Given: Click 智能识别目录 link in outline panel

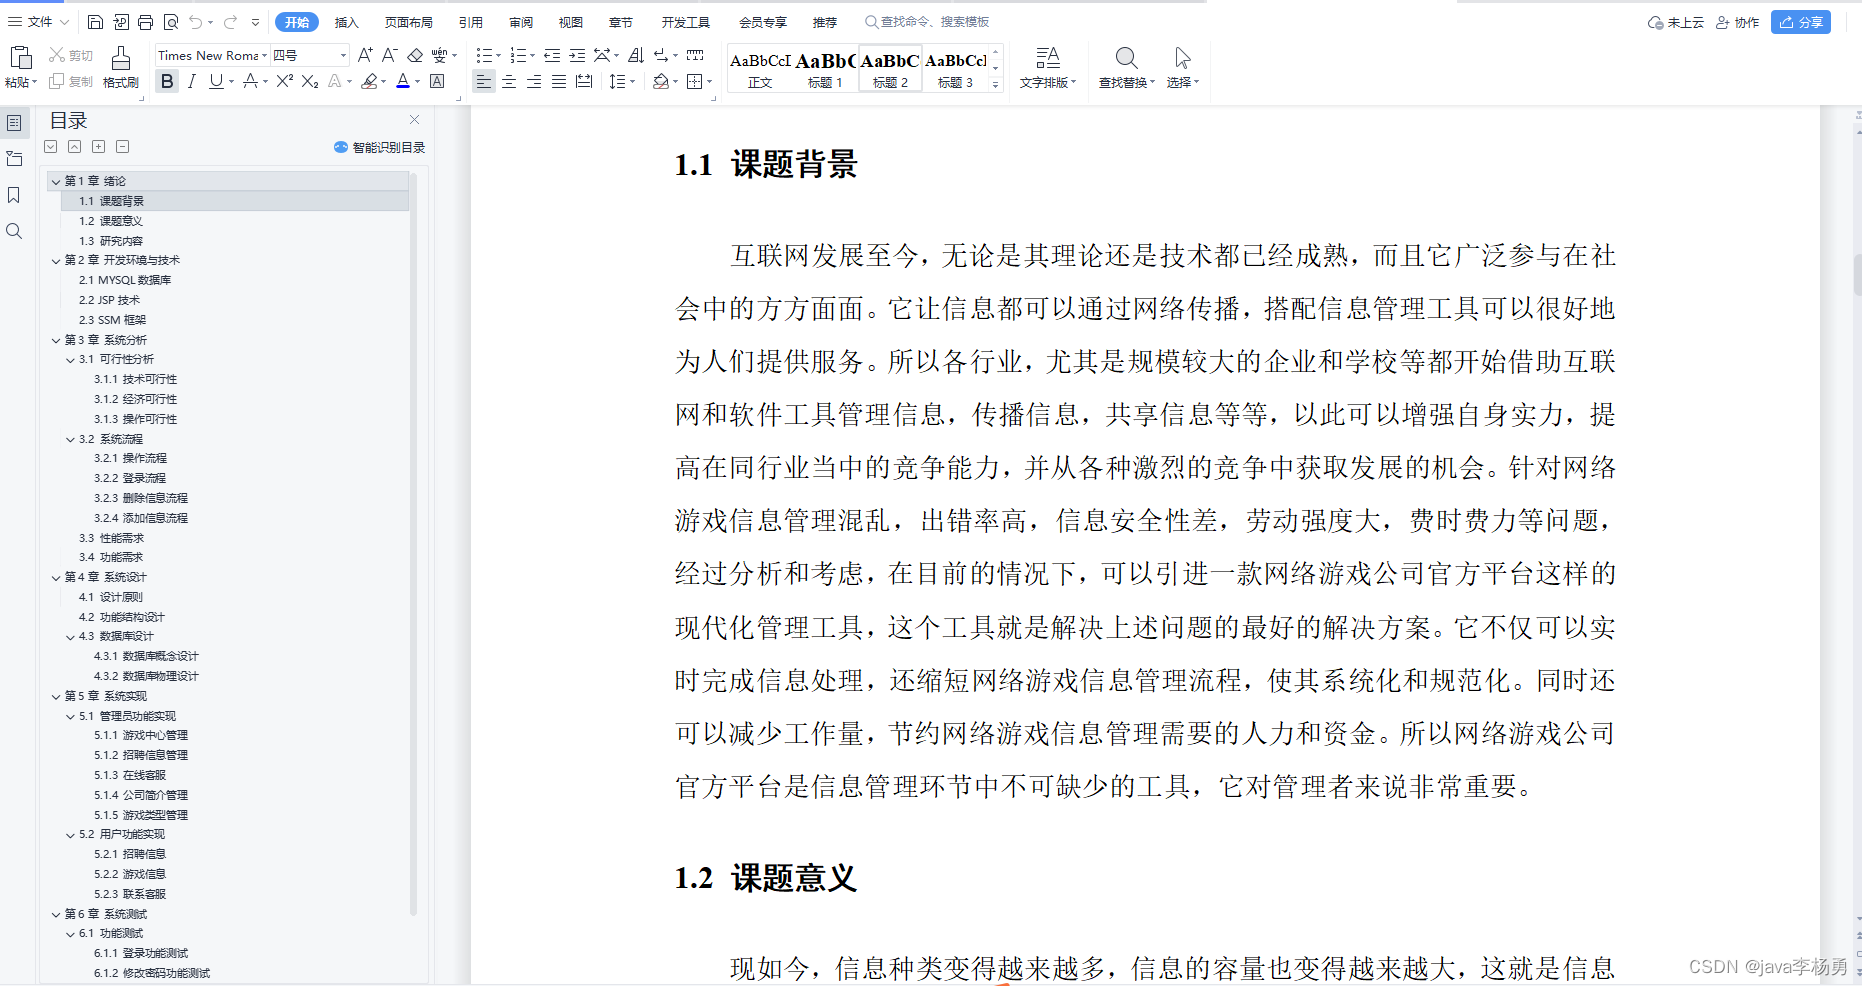Looking at the screenshot, I should [379, 147].
